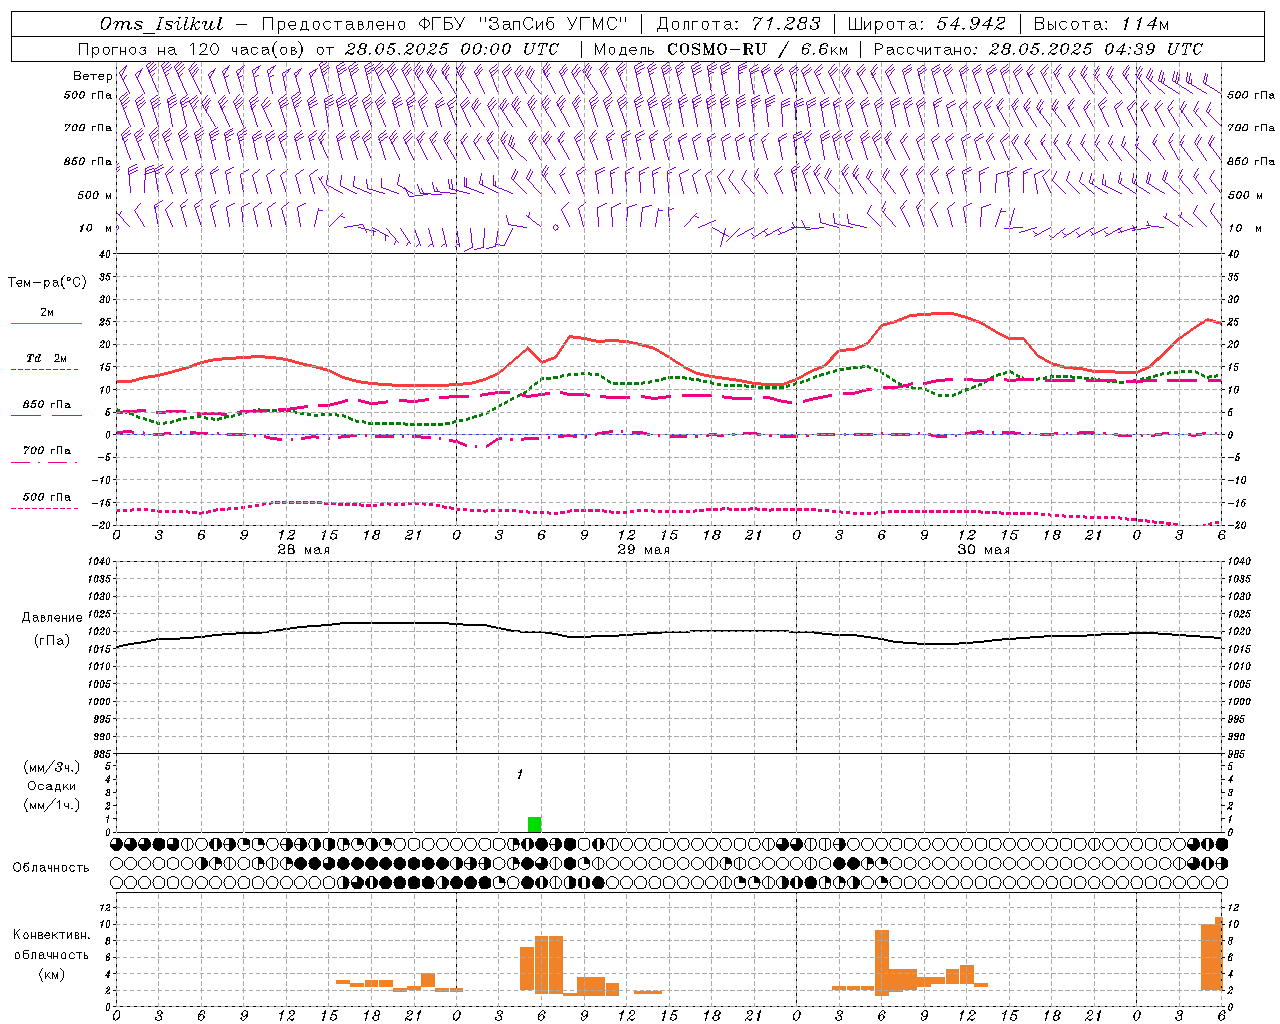Click the precipitation value 1 above the green bar

pyautogui.click(x=520, y=775)
